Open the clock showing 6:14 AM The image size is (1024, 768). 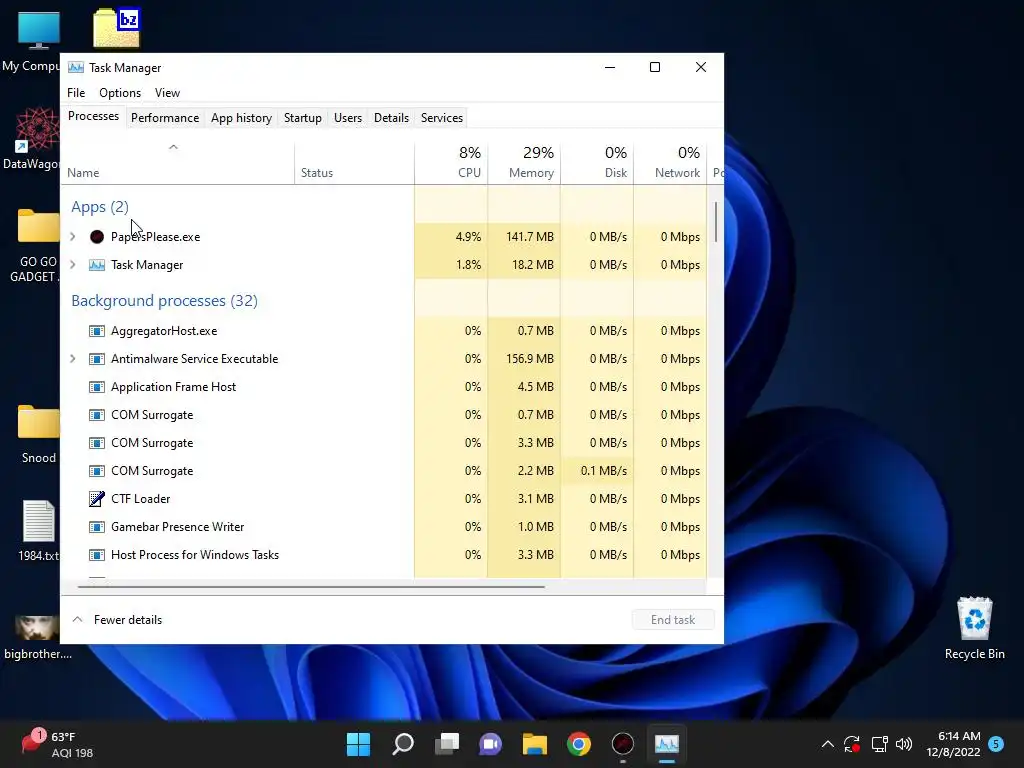coord(953,744)
